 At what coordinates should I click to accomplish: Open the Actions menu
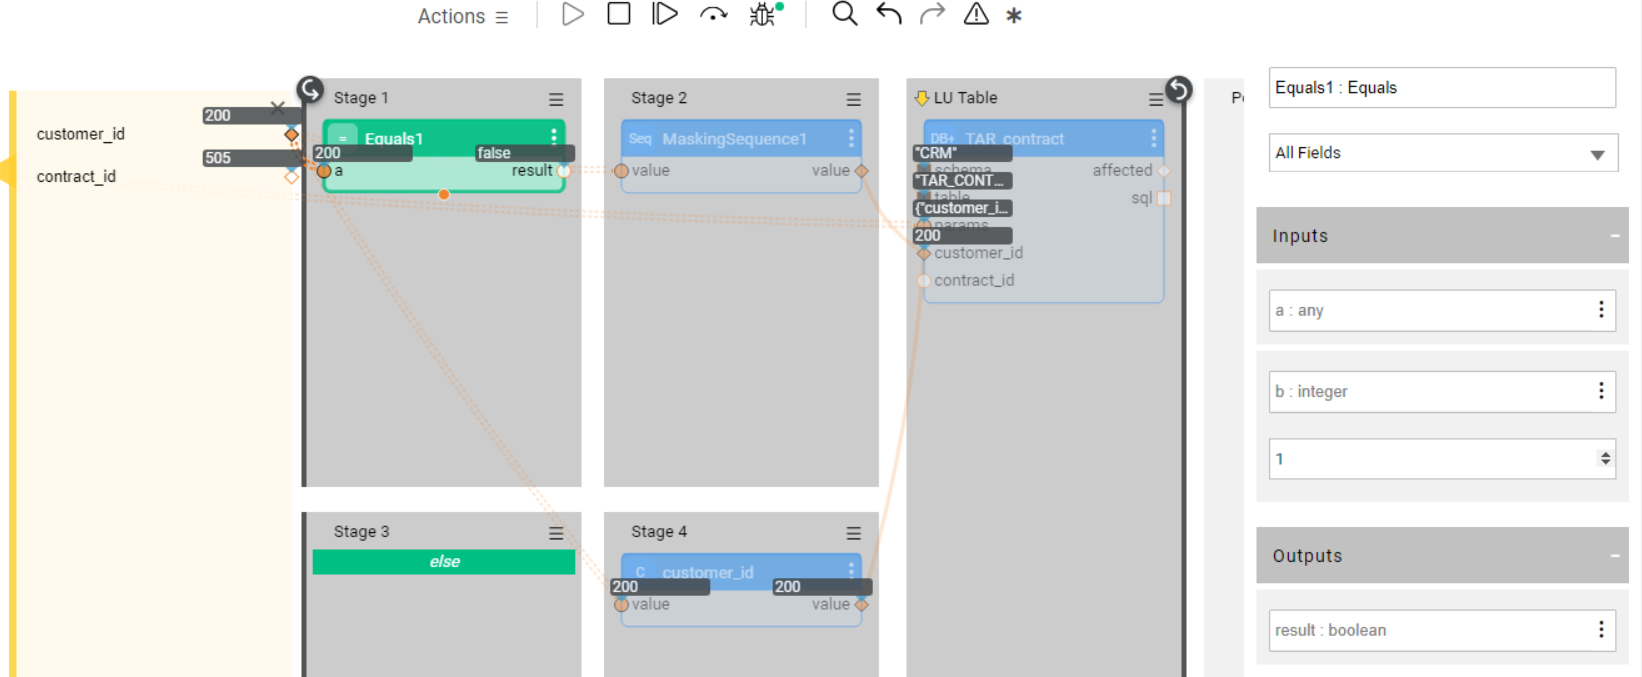tap(463, 17)
